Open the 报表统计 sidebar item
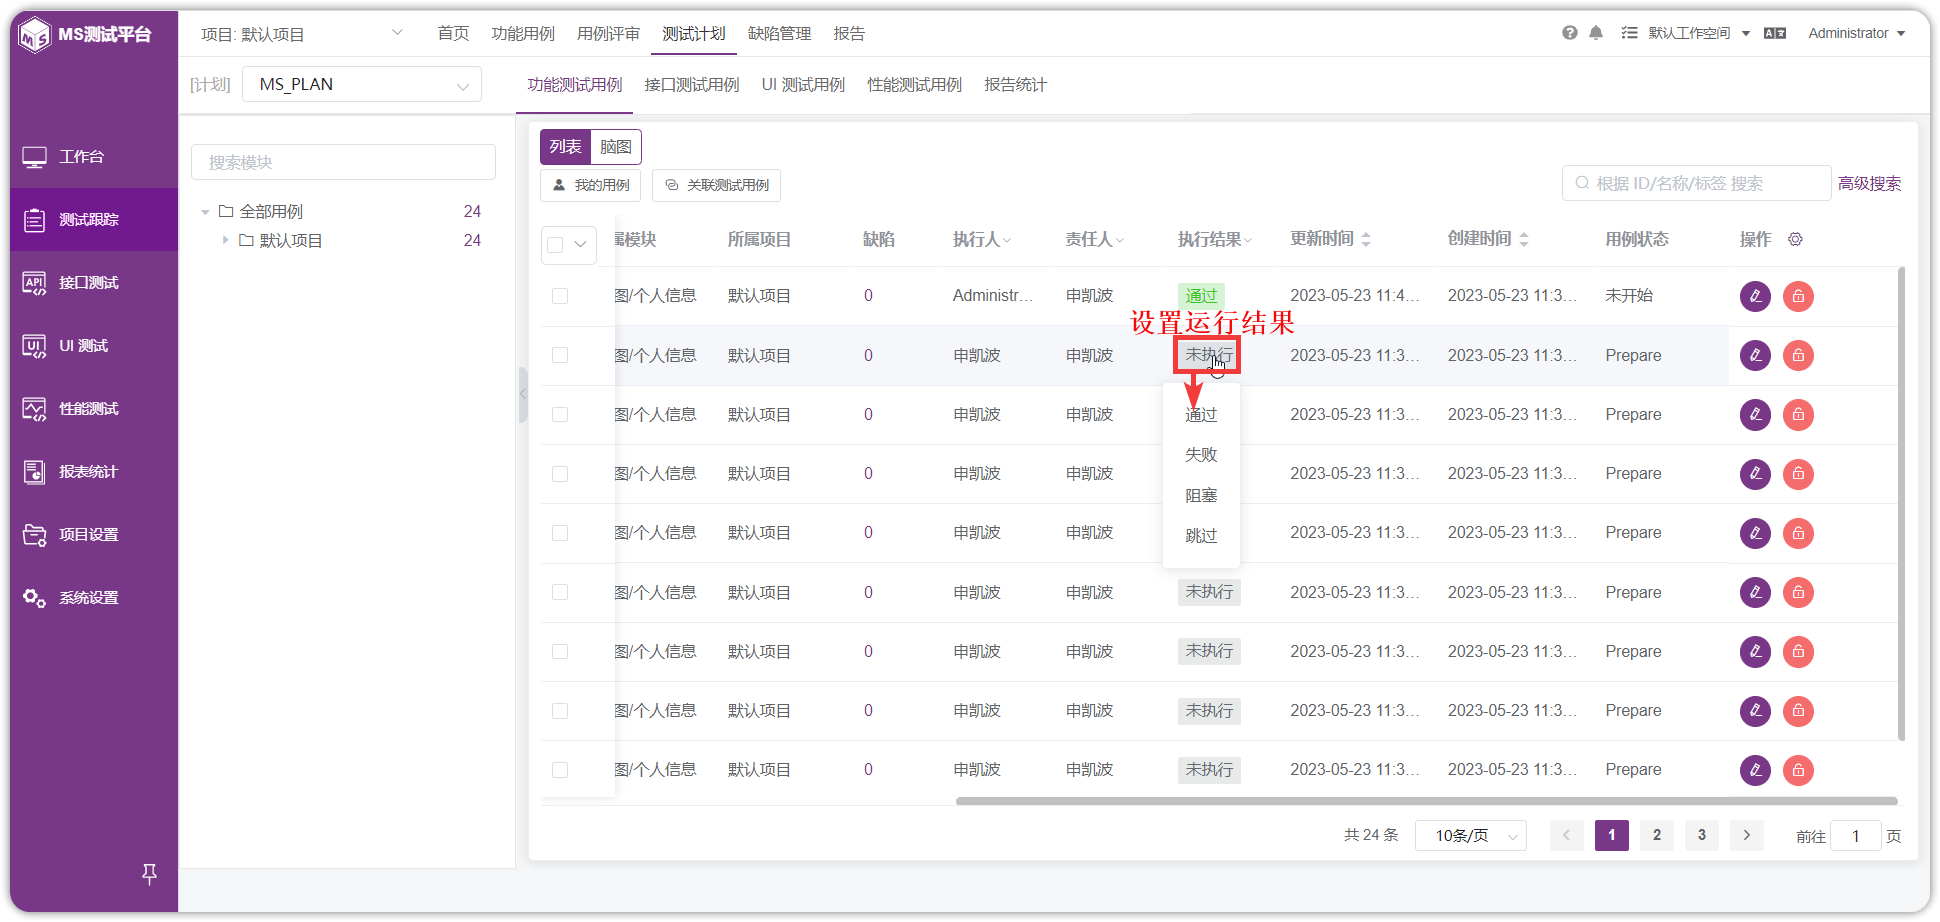Viewport: 1940px width, 922px height. (94, 472)
